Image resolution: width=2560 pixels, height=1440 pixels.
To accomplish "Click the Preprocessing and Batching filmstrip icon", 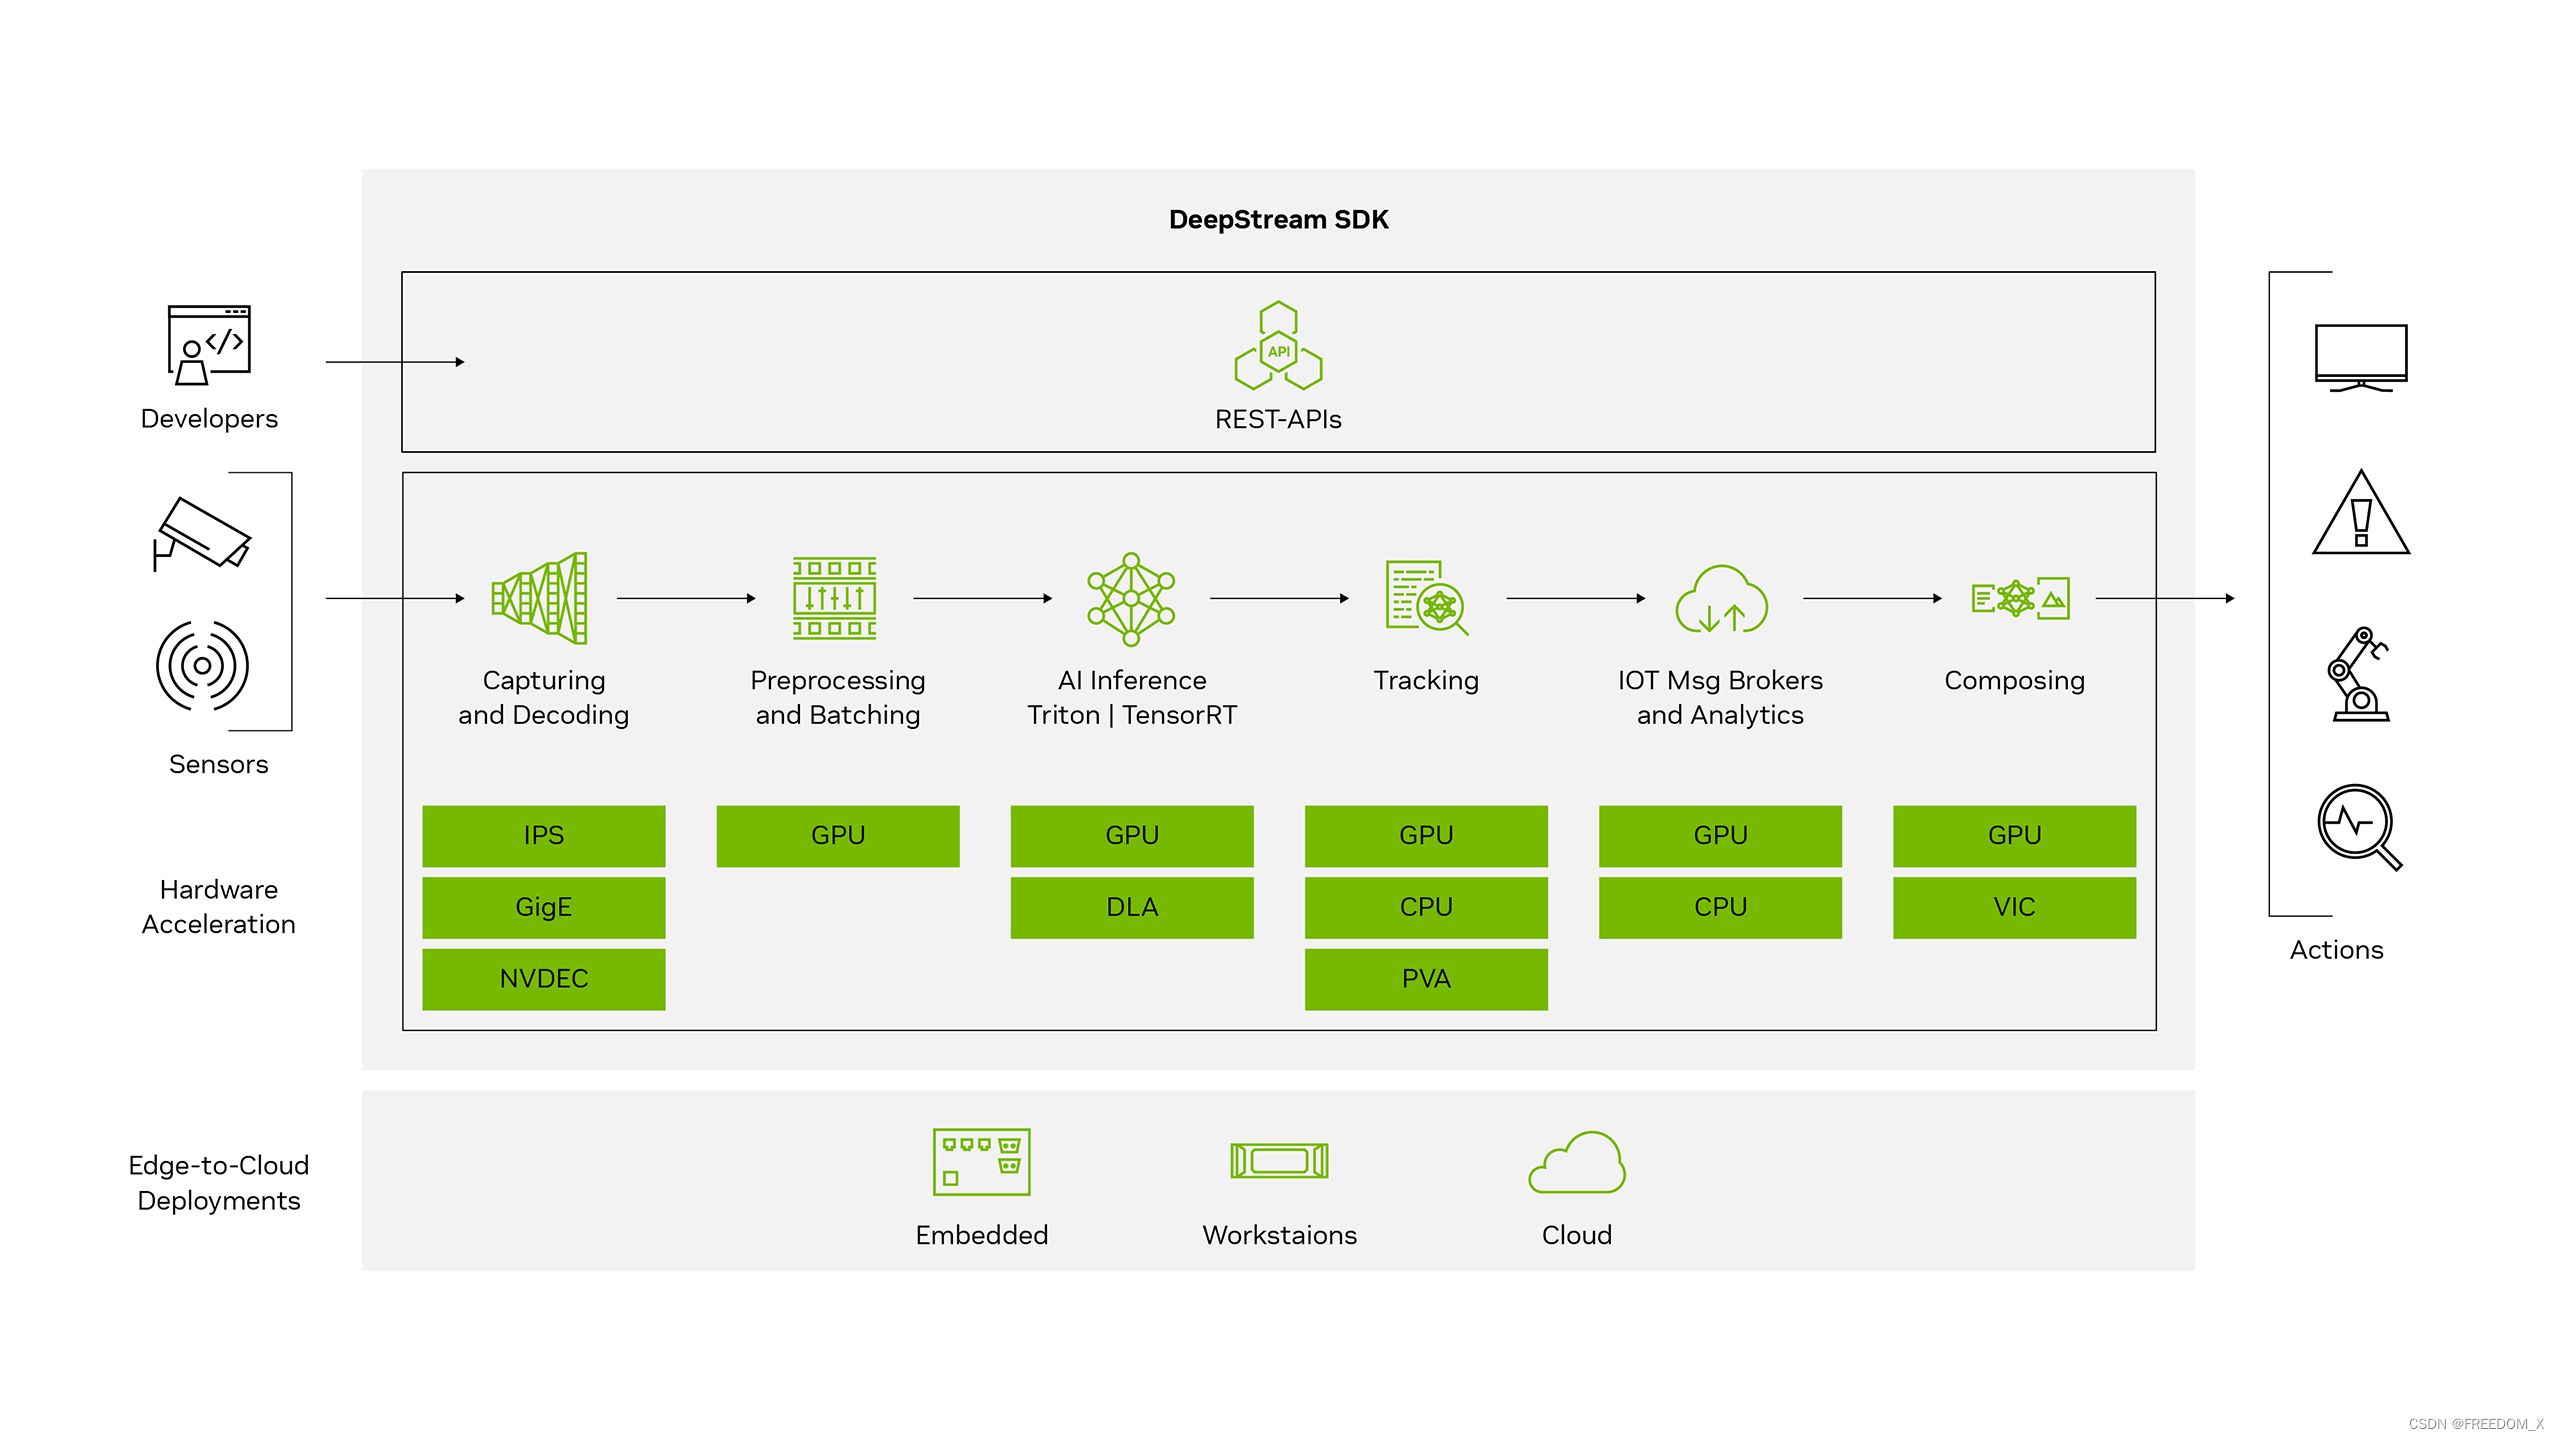I will coord(836,598).
